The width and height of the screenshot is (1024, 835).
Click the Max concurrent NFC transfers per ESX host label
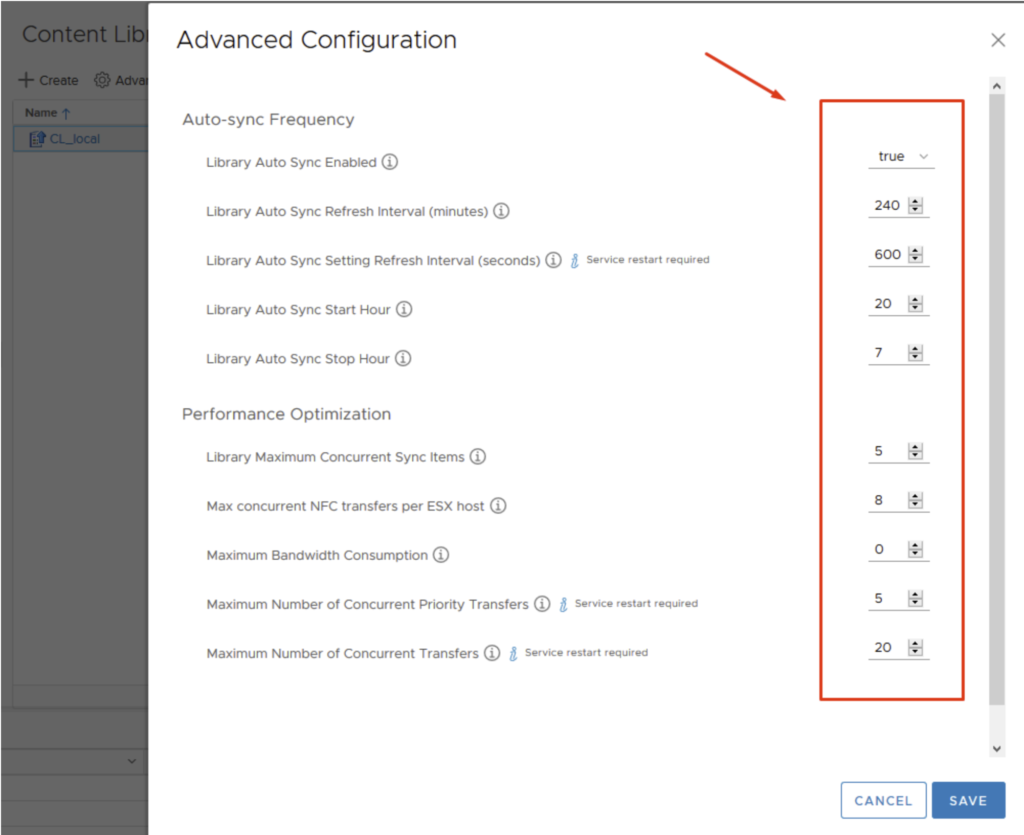(345, 506)
